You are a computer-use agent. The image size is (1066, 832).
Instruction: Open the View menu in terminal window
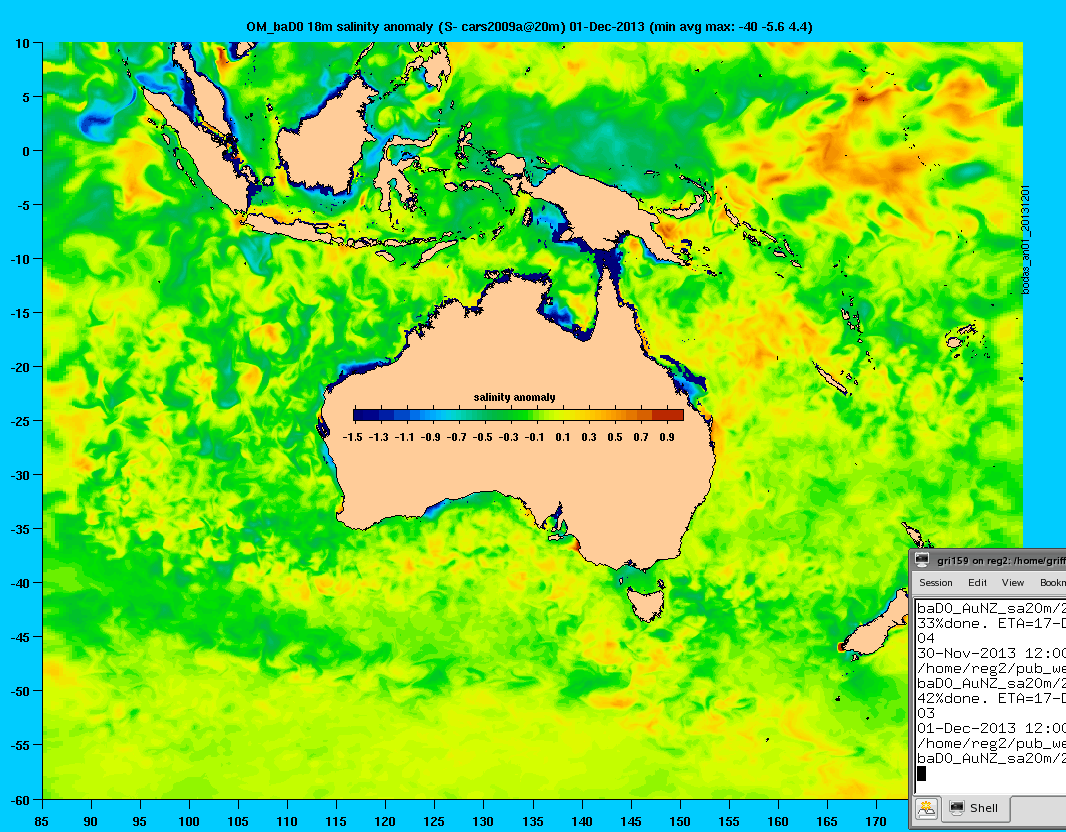(x=1012, y=583)
